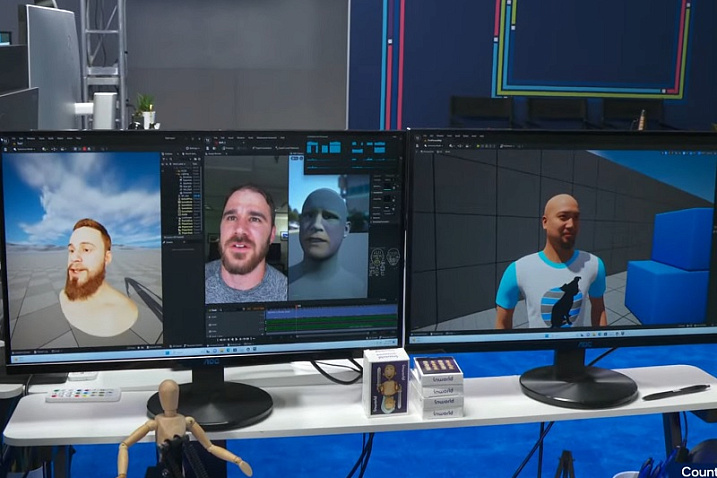This screenshot has height=478, width=717.
Task: Open Settings dropdown on left monitor's editor
Action: (193, 148)
